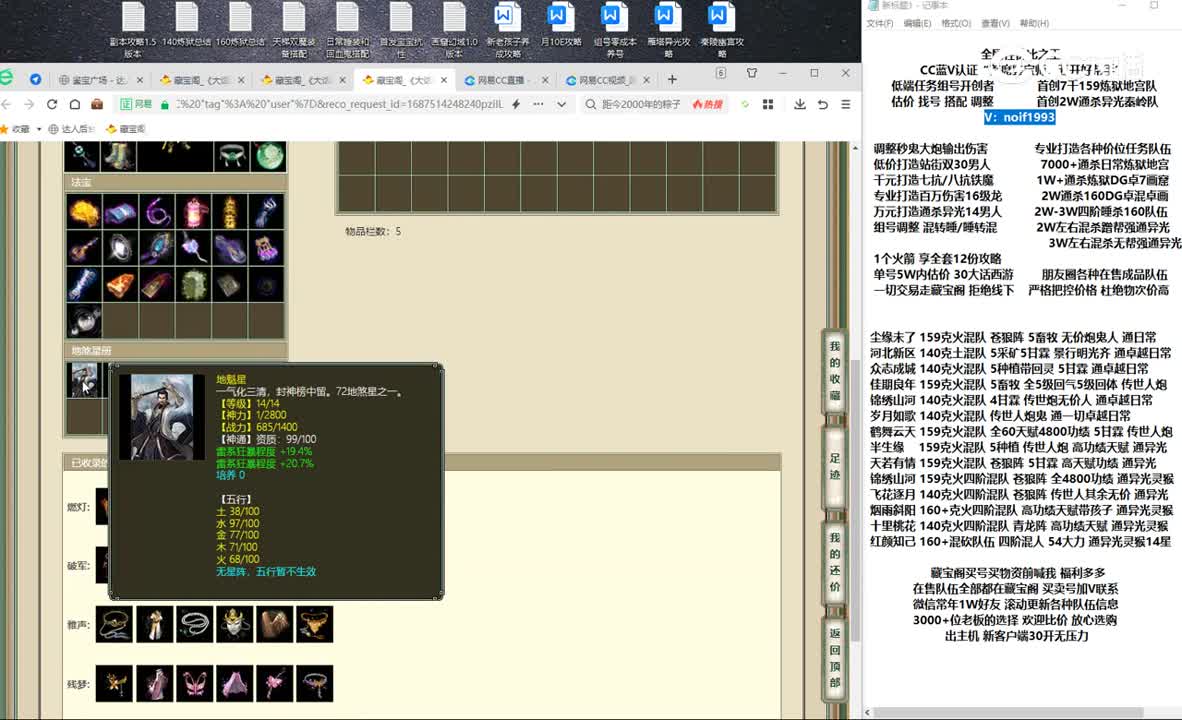Close the 鉴宝广场 tab
Image resolution: width=1182 pixels, height=720 pixels.
(x=139, y=80)
